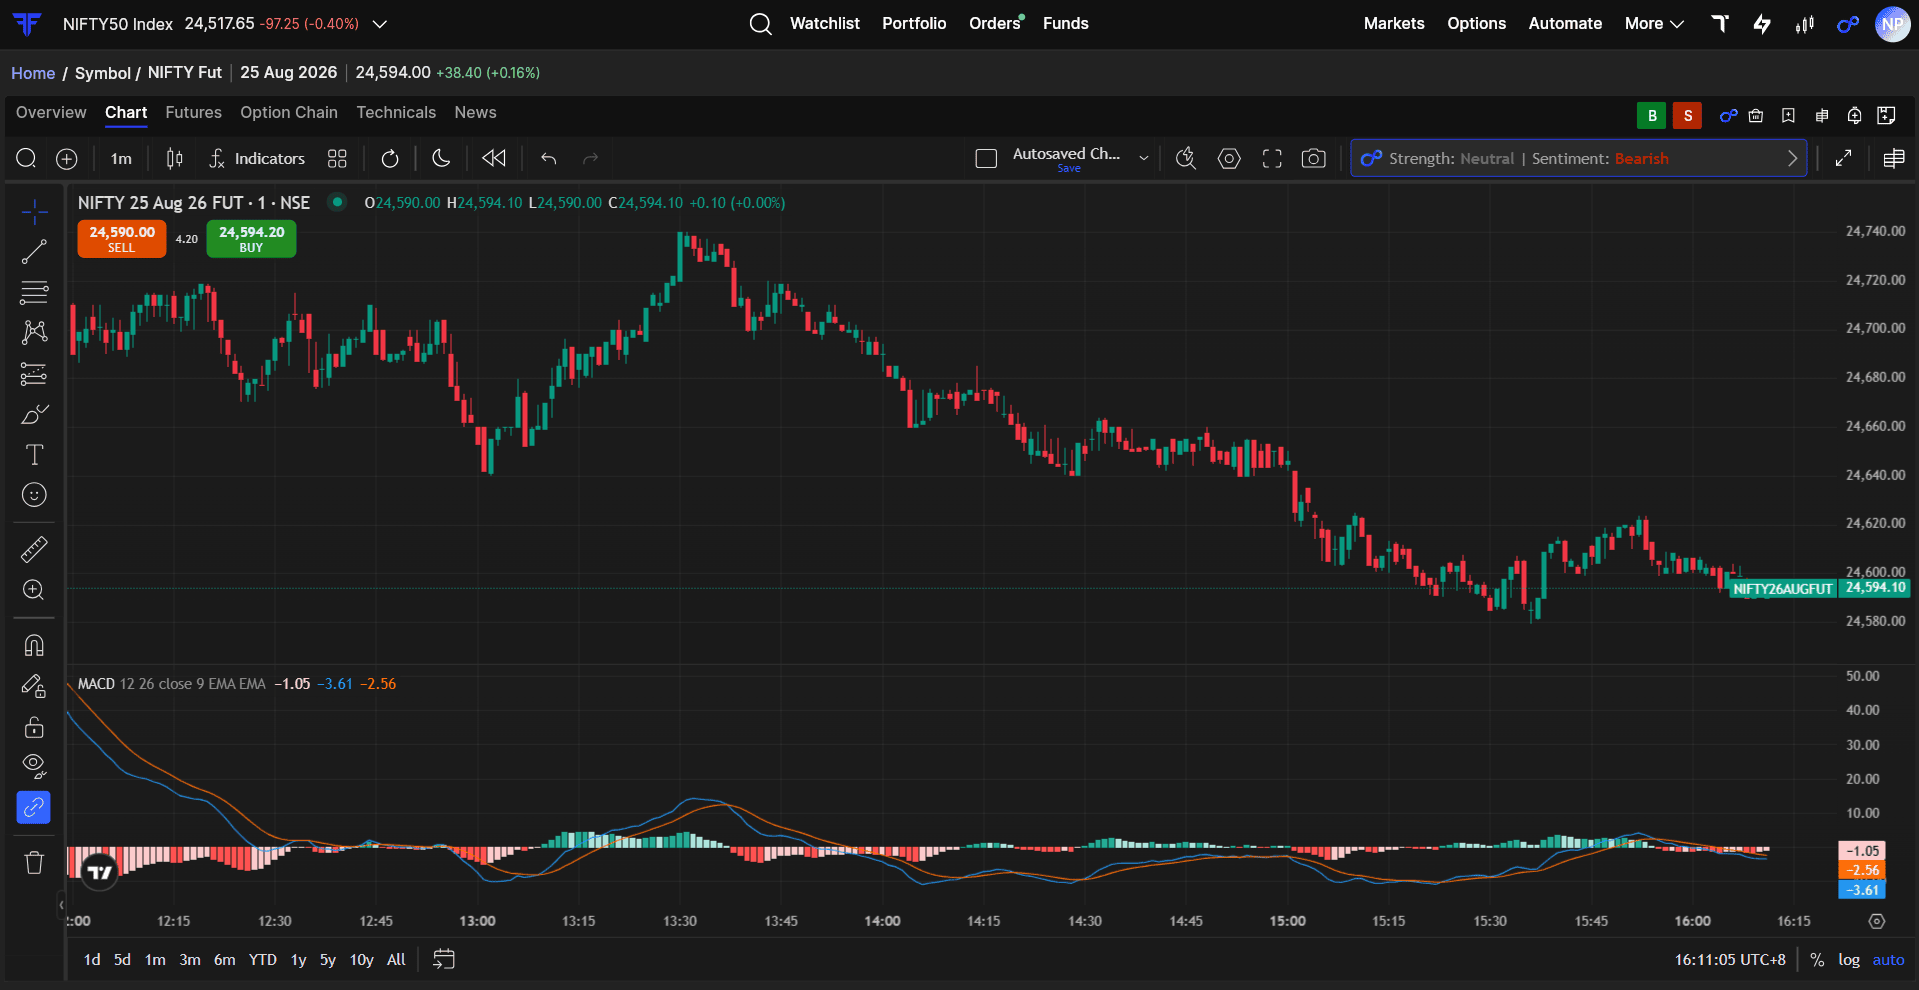Screen dimensions: 1919x990
Task: Open the measure ruler tool
Action: point(34,549)
